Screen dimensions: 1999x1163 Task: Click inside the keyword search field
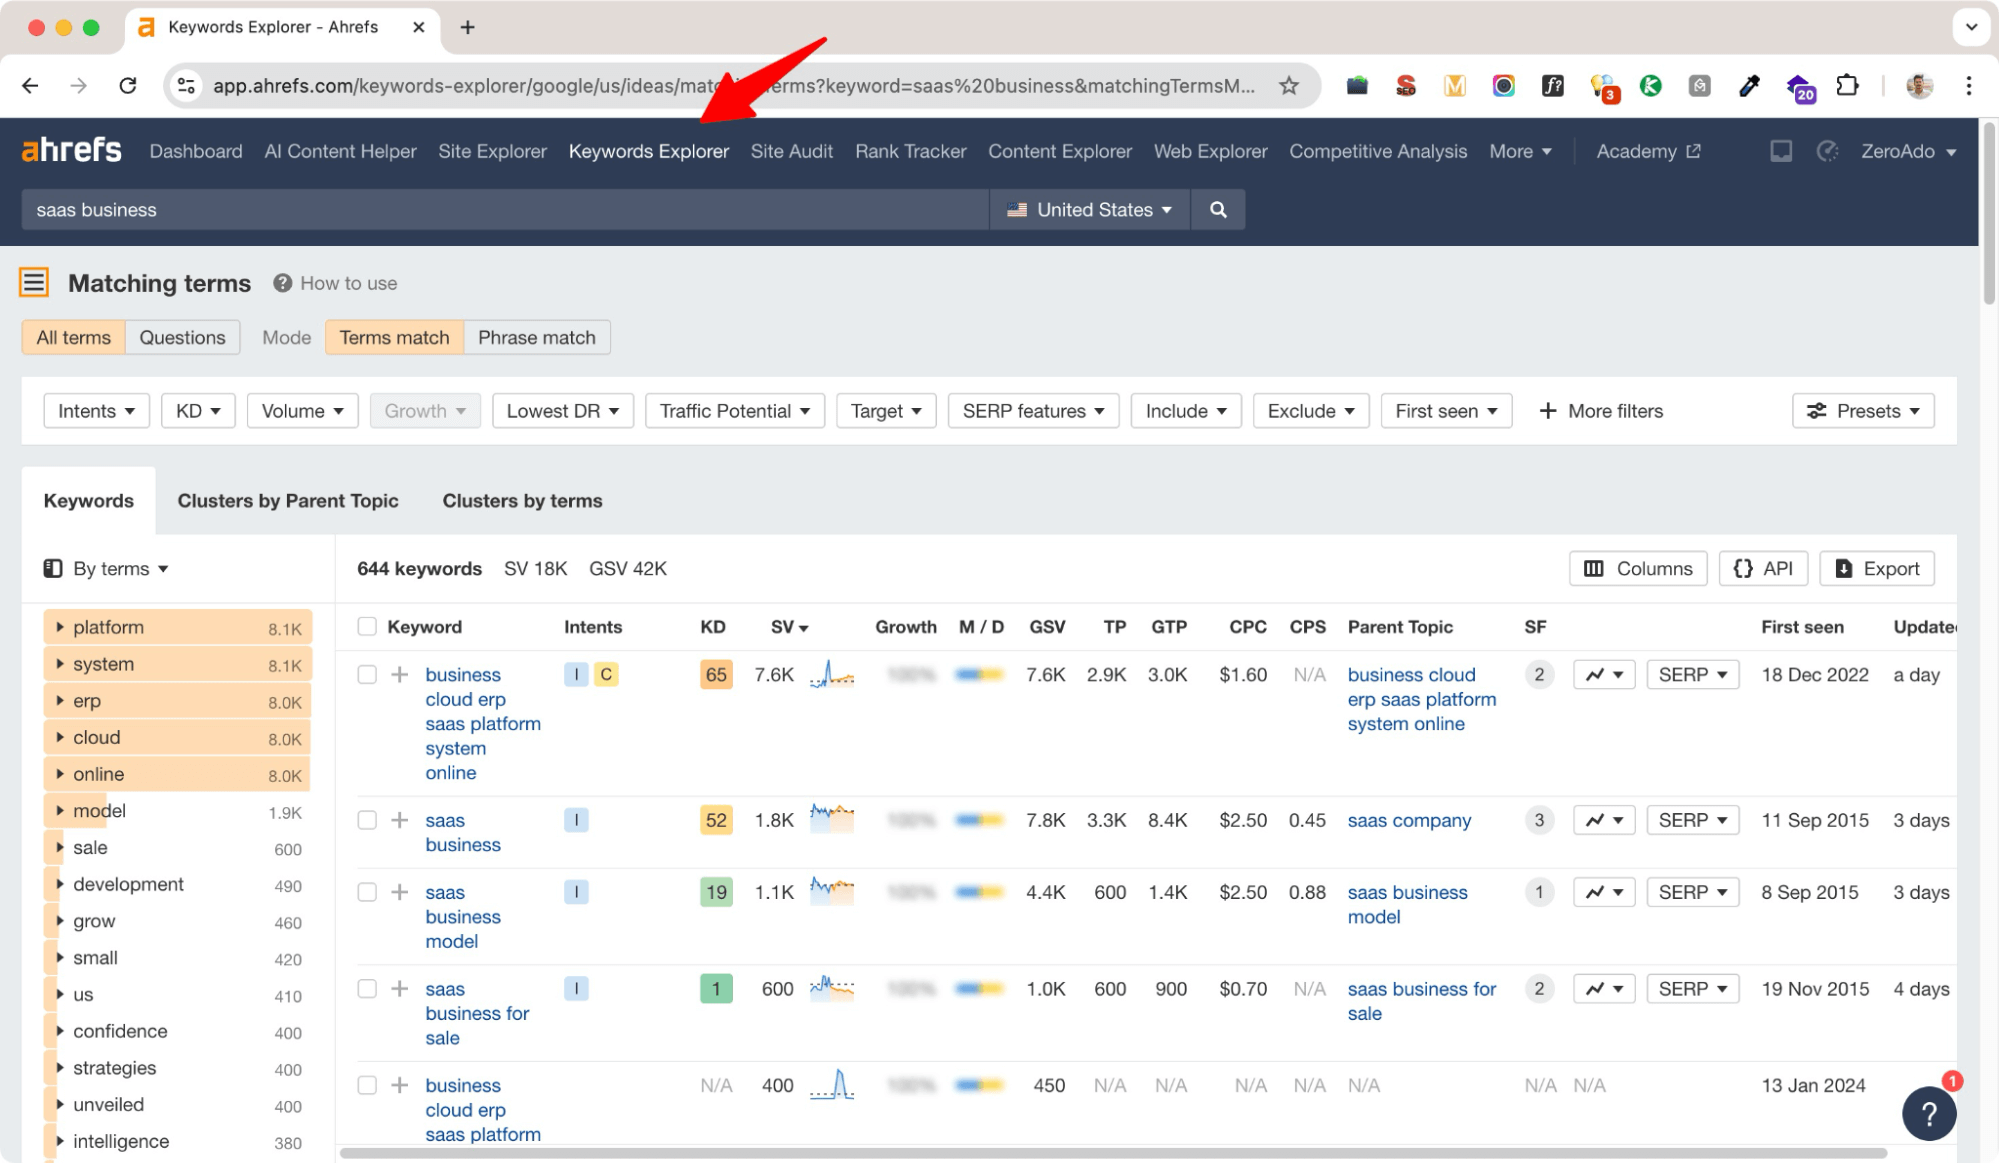500,209
